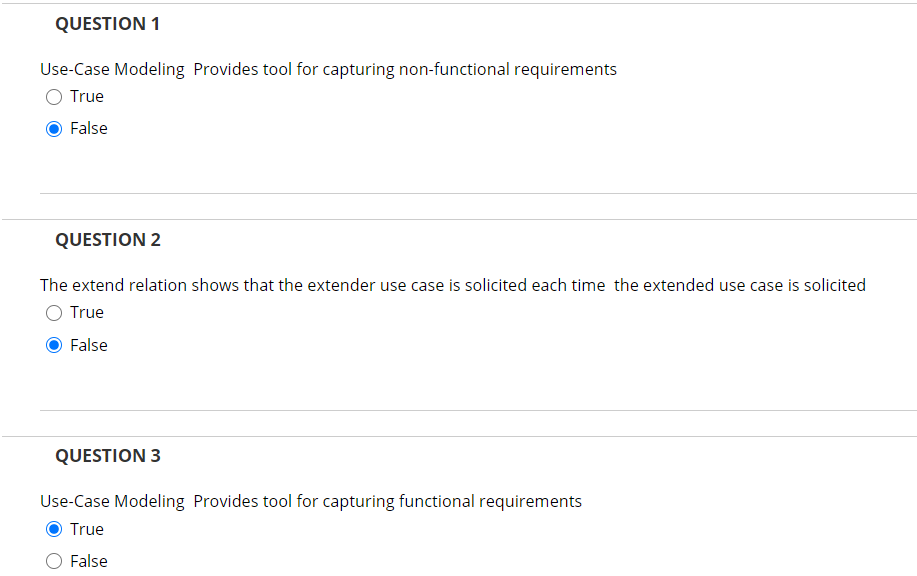This screenshot has width=917, height=576.
Task: Click the False label under Question 1
Action: tap(88, 128)
